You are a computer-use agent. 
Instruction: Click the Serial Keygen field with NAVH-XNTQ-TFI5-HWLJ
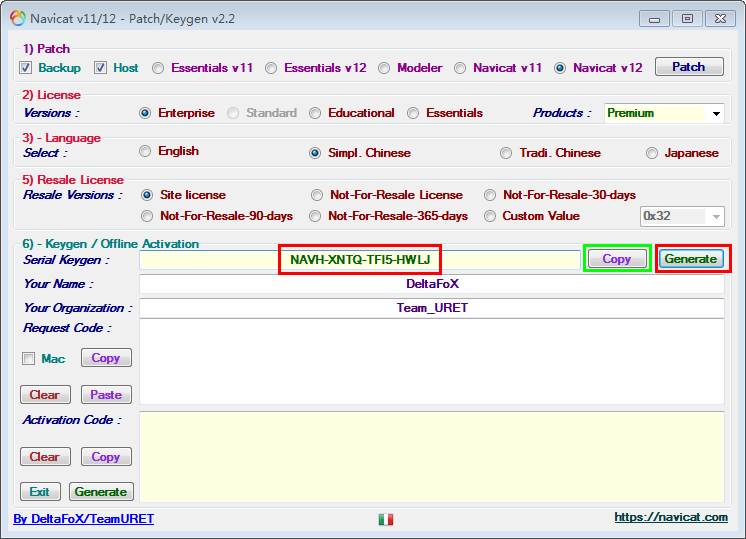(360, 260)
